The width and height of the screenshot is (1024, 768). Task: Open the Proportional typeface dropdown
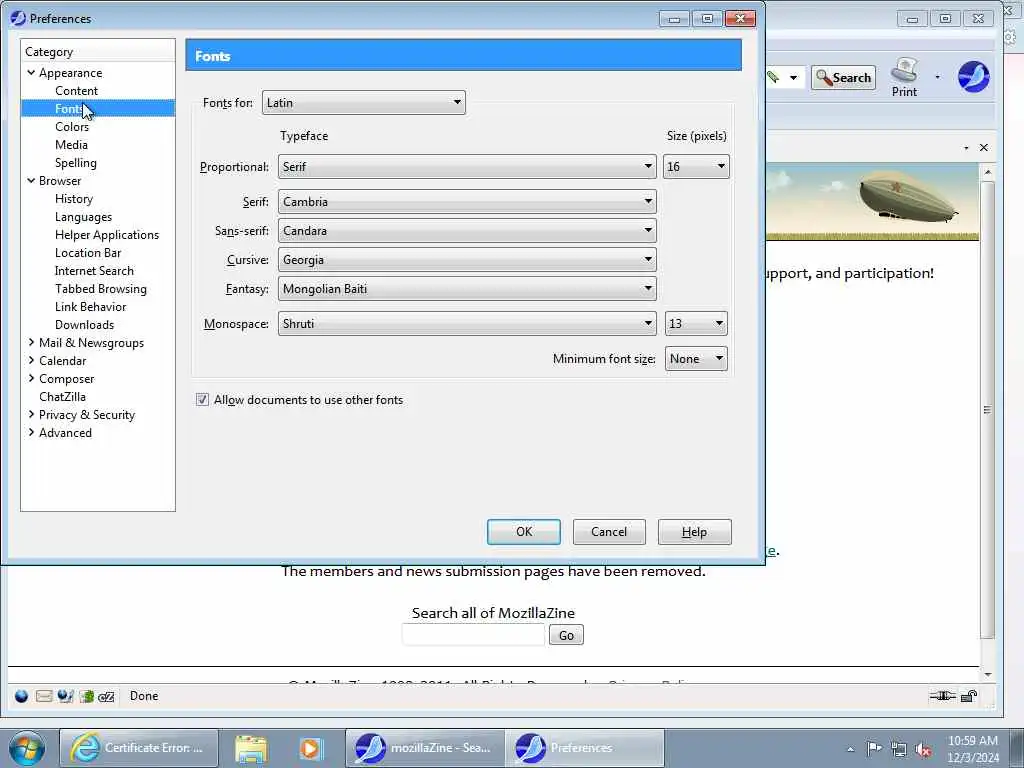467,167
